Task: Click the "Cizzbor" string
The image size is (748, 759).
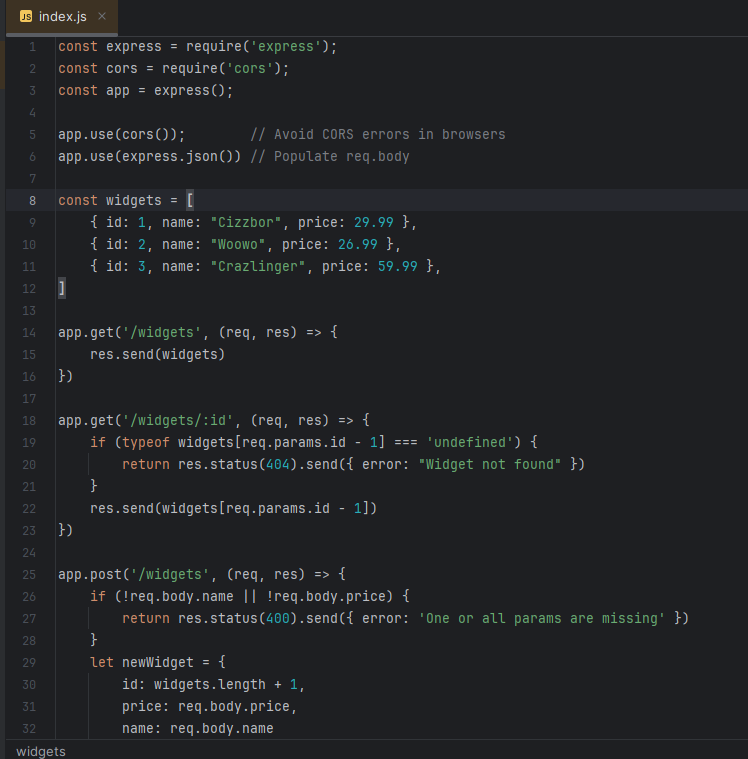Action: click(246, 223)
